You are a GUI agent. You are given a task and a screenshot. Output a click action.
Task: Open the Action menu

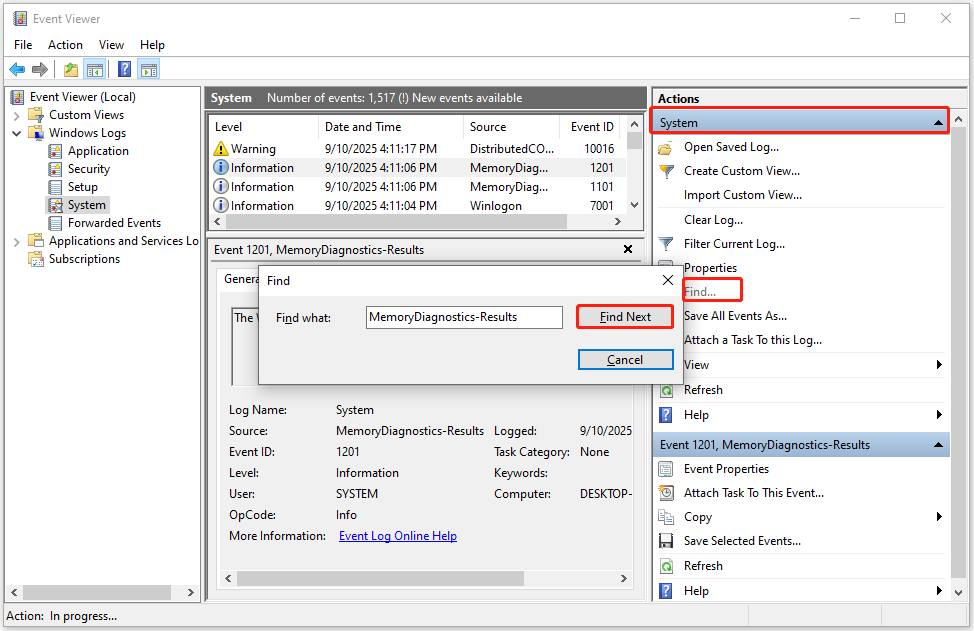(65, 44)
